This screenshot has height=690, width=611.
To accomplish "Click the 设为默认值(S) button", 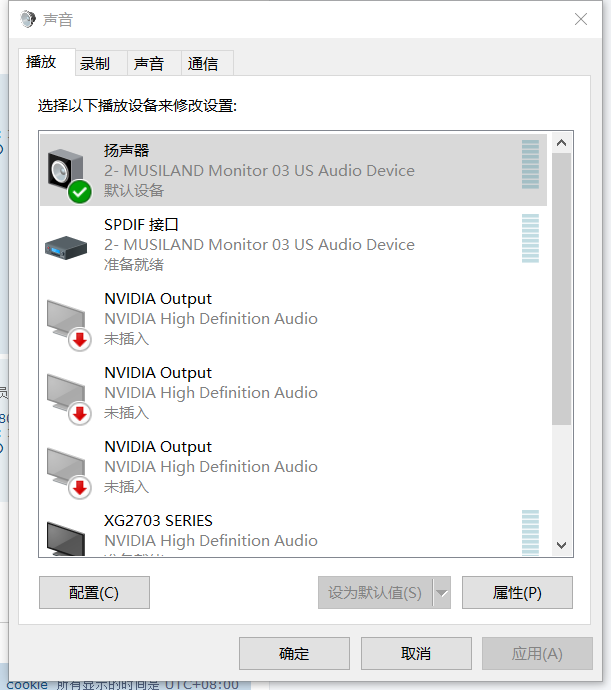I will click(375, 592).
